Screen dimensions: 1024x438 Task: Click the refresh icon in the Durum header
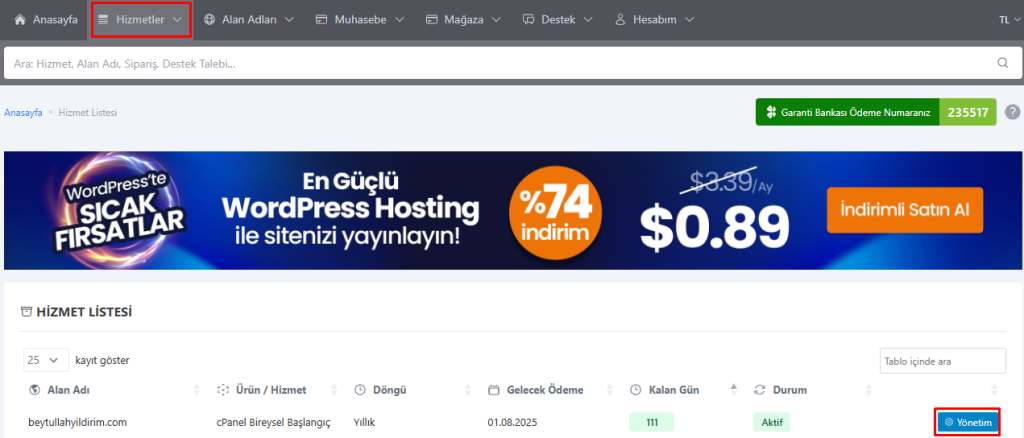759,390
